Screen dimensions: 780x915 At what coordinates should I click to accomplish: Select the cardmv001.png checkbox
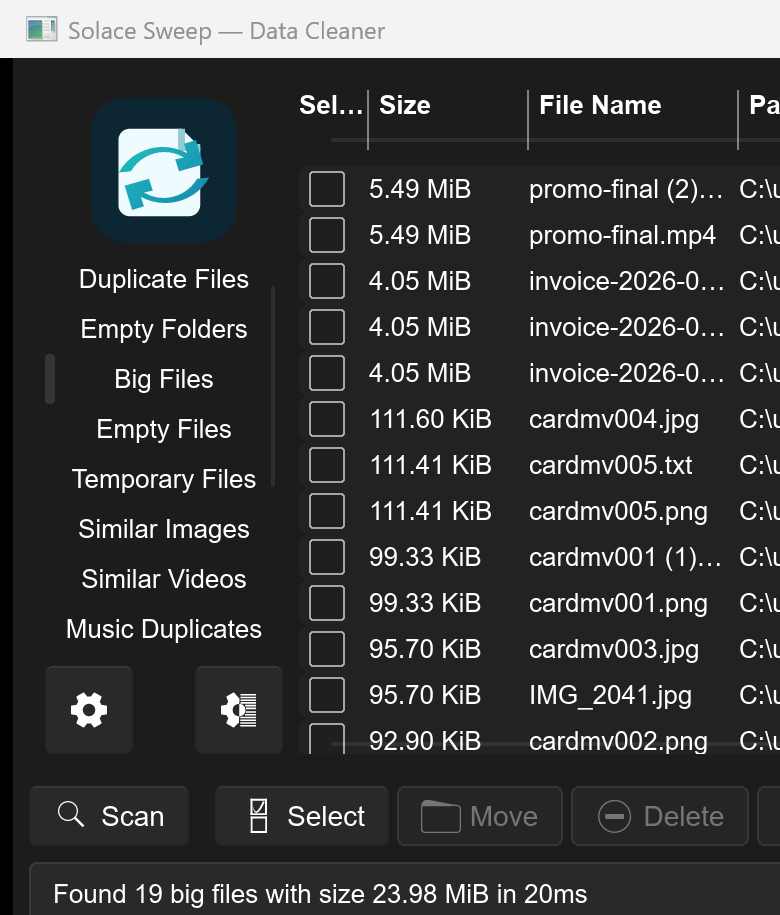327,603
